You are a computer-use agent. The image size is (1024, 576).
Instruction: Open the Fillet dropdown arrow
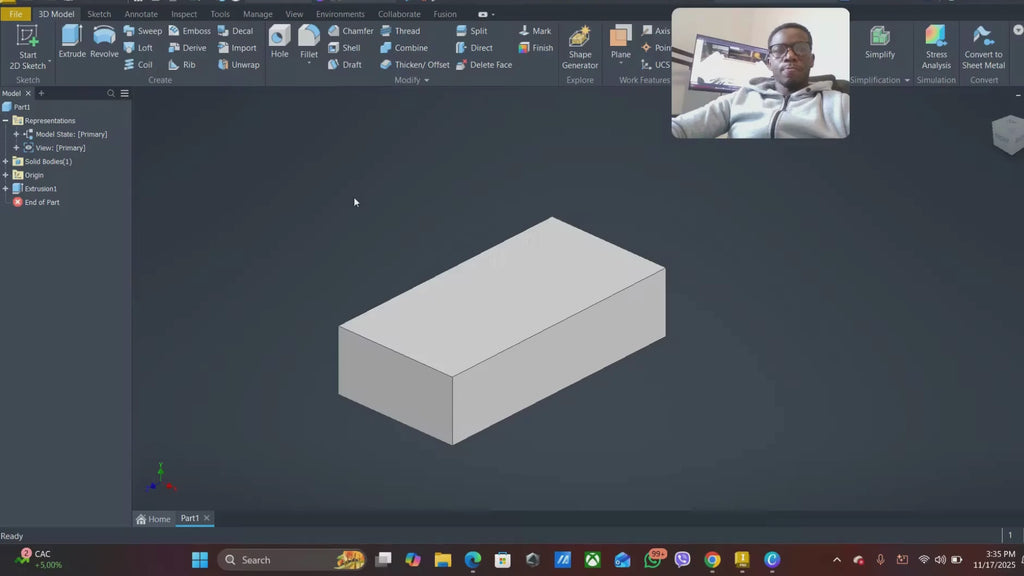click(x=310, y=62)
